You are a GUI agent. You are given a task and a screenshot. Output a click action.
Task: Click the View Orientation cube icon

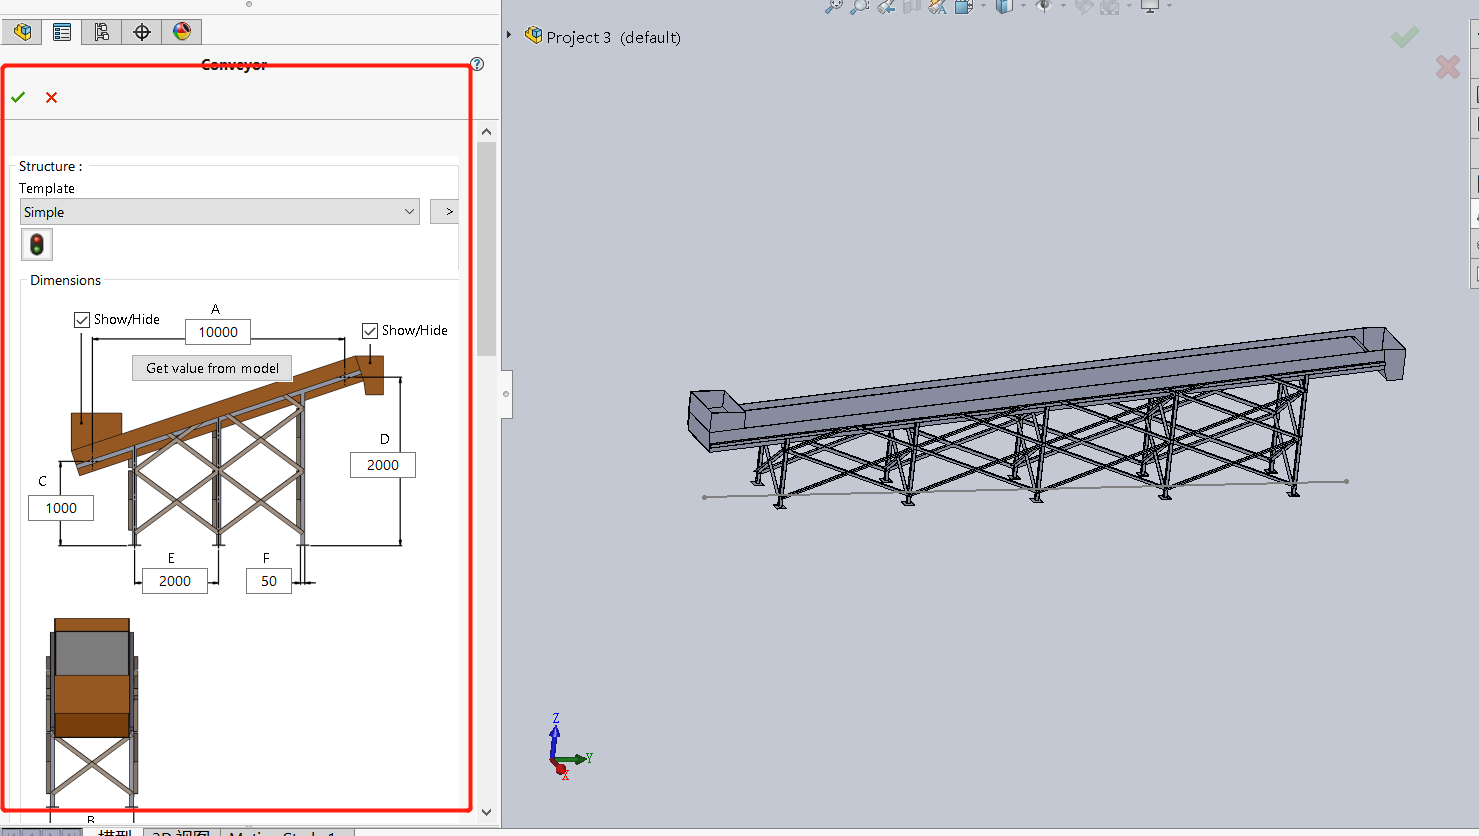coord(964,6)
